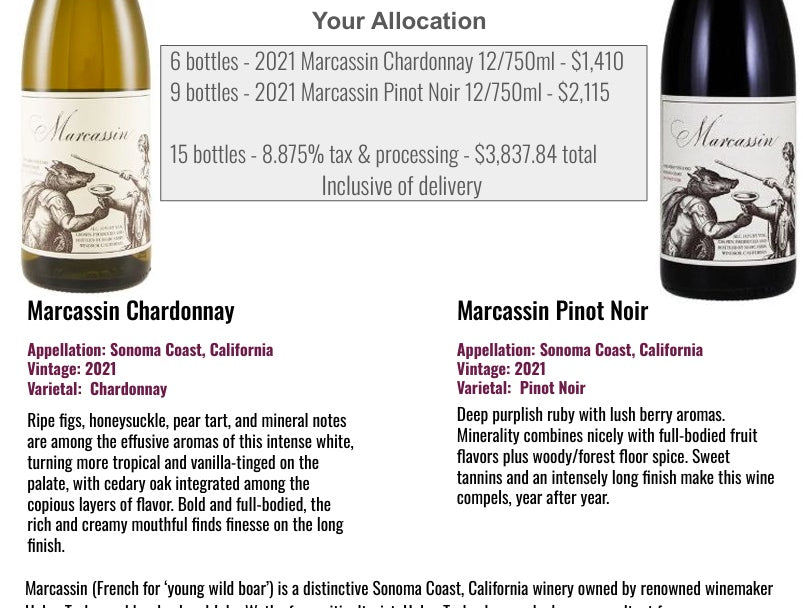This screenshot has height=608, width=803.
Task: Click Vintage: 2021 under Chardonnay
Action: point(72,369)
